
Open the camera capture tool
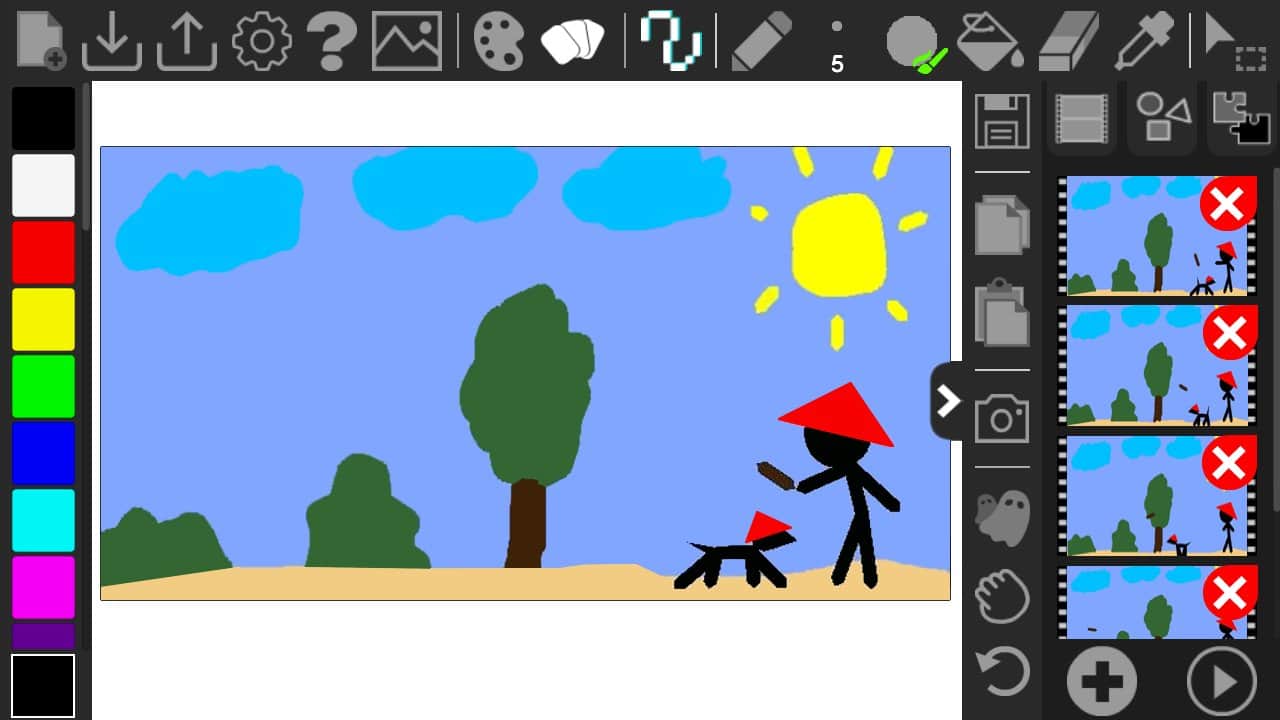tap(1002, 418)
